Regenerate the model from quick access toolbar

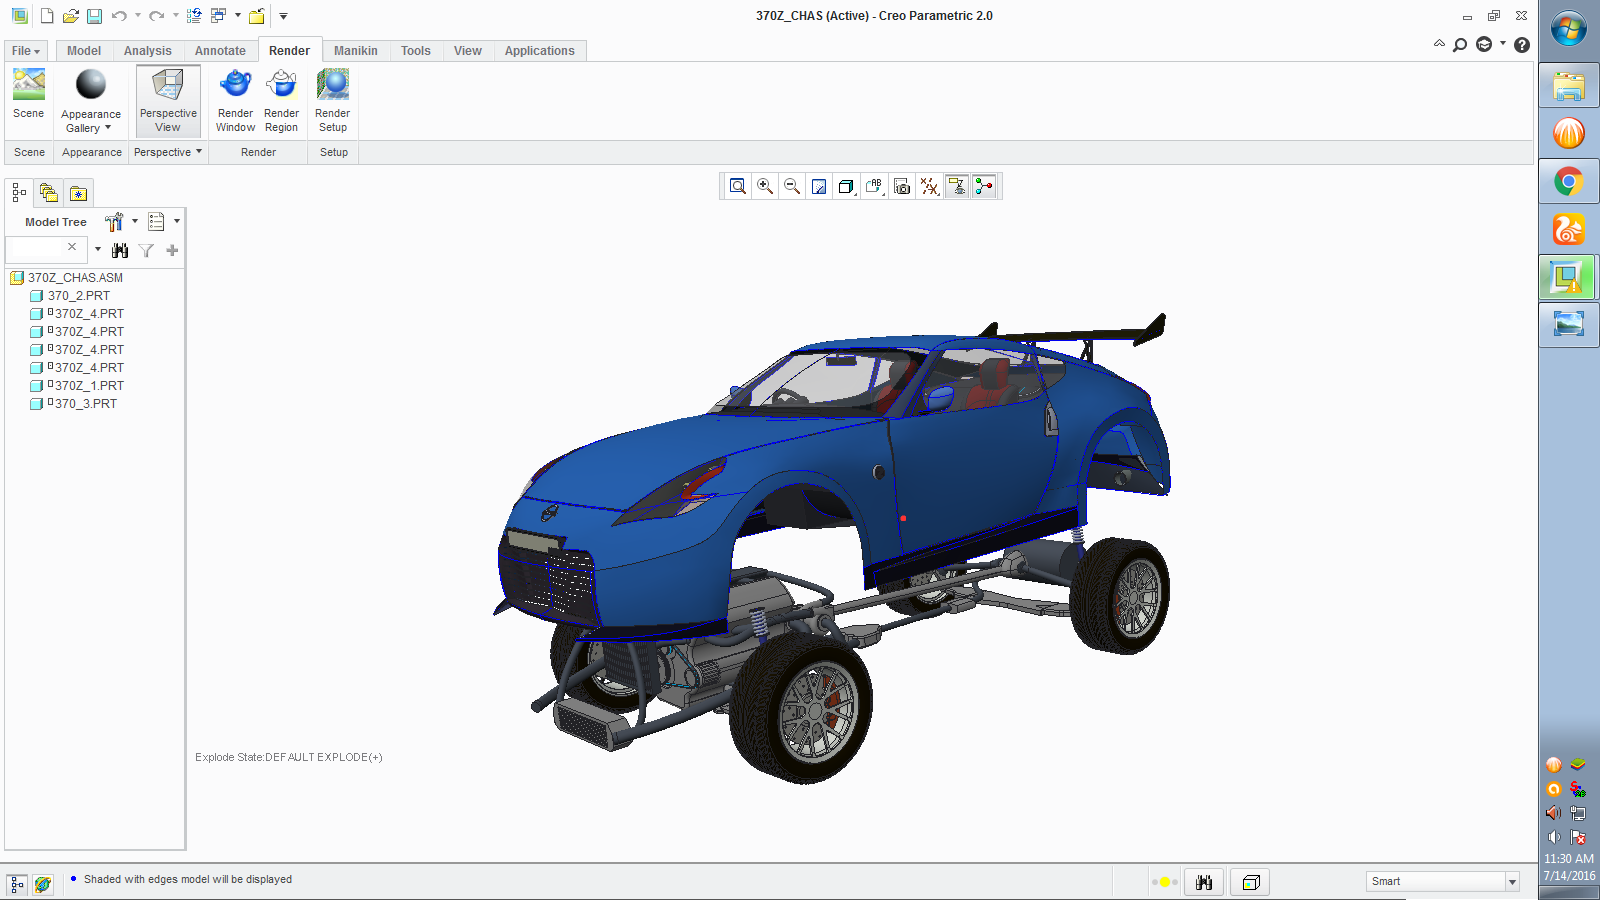[194, 16]
